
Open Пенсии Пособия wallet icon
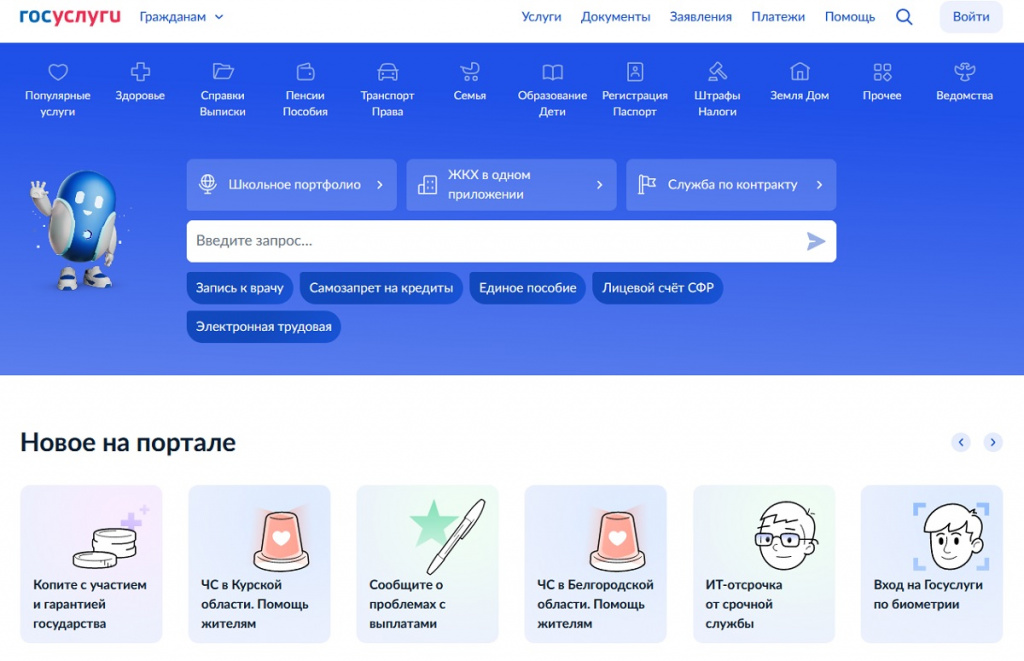tap(305, 71)
